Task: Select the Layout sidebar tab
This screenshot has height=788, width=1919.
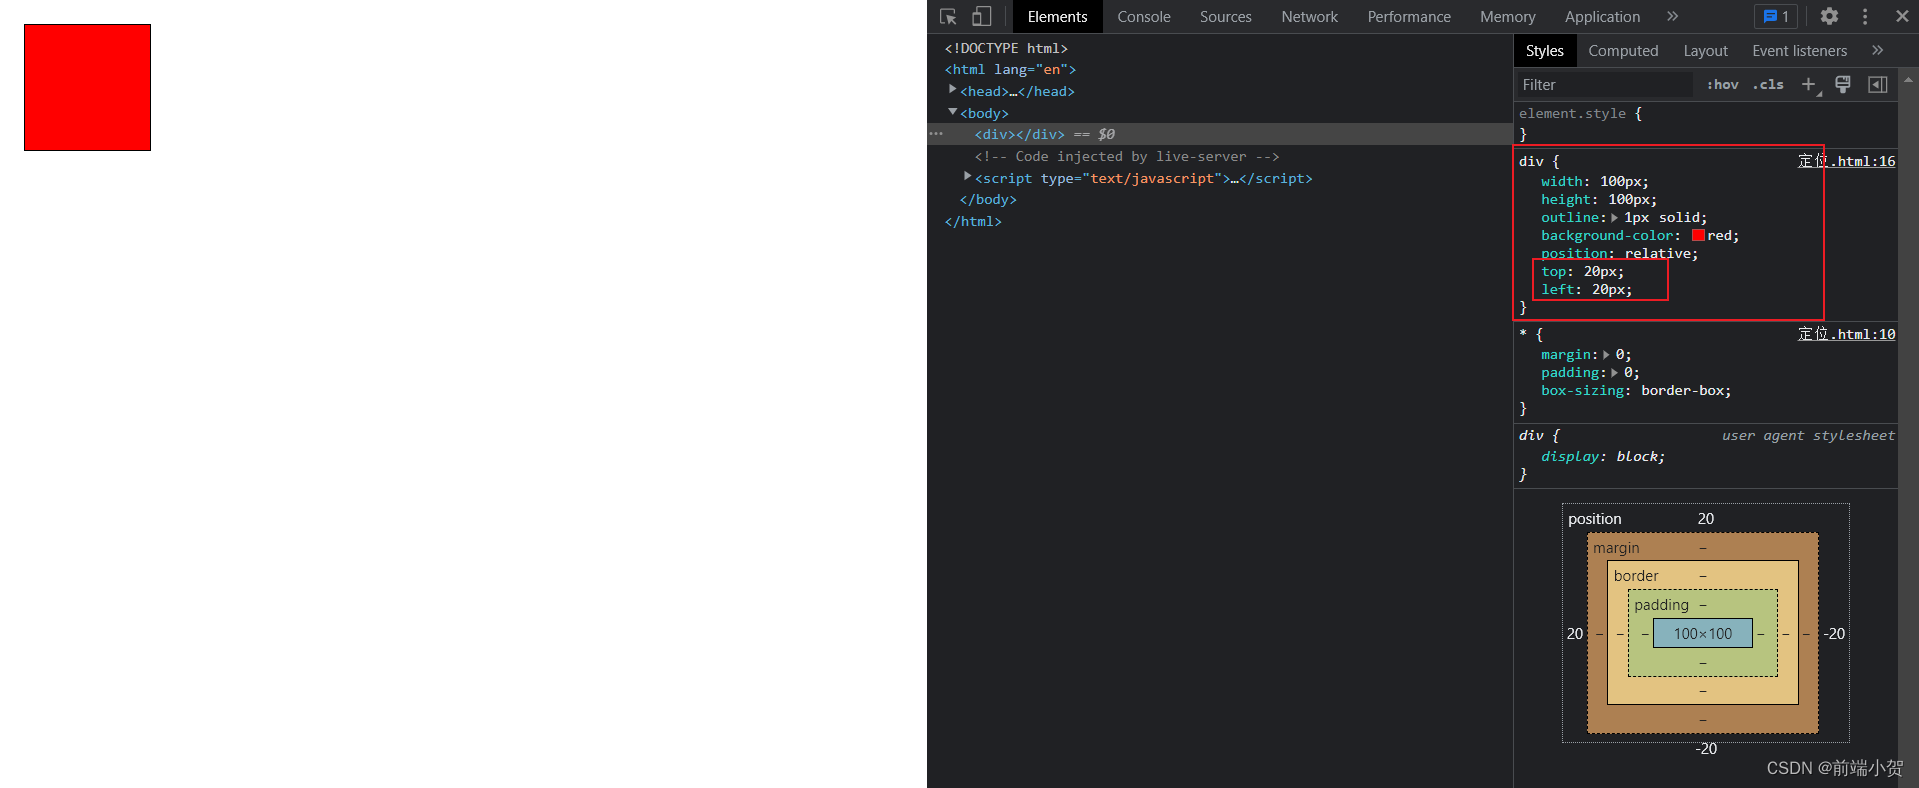Action: pos(1705,51)
